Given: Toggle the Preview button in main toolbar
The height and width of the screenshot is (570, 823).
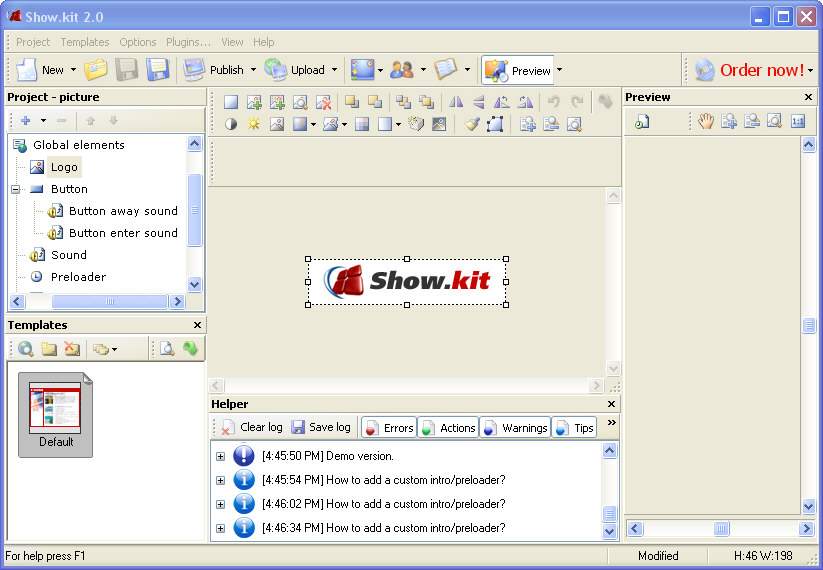Looking at the screenshot, I should (x=518, y=70).
